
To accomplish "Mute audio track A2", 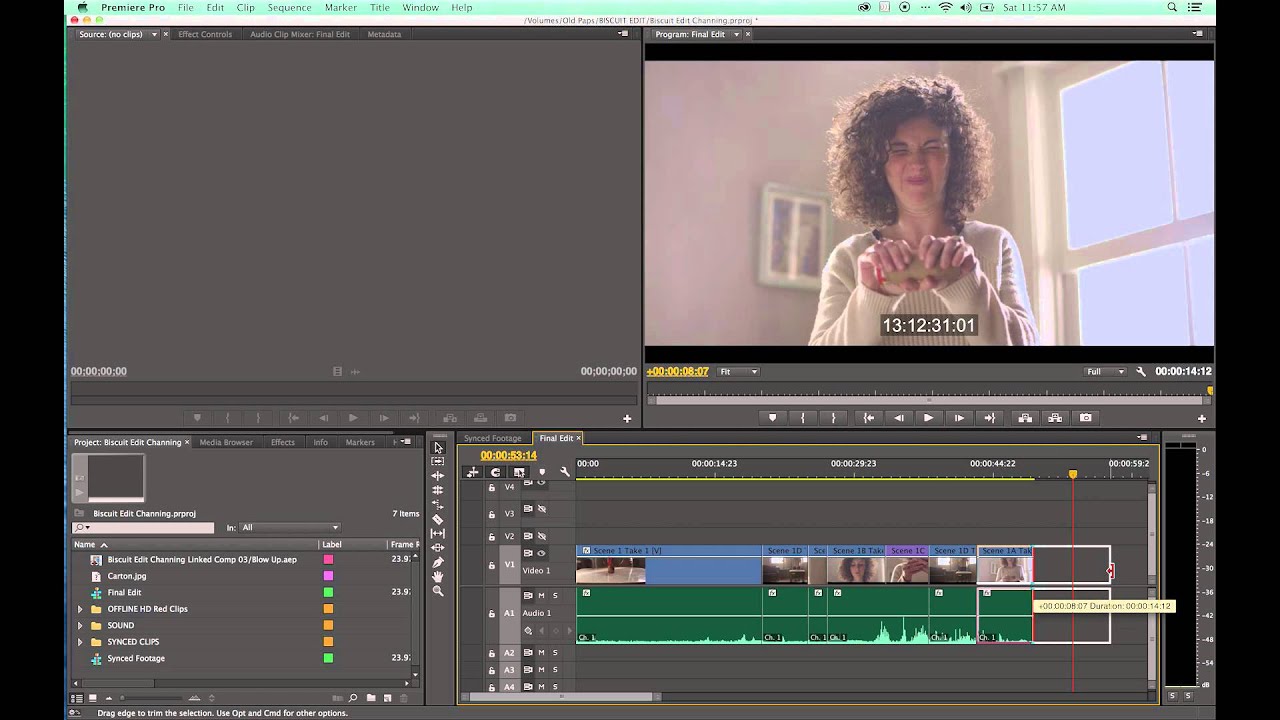I will [541, 653].
